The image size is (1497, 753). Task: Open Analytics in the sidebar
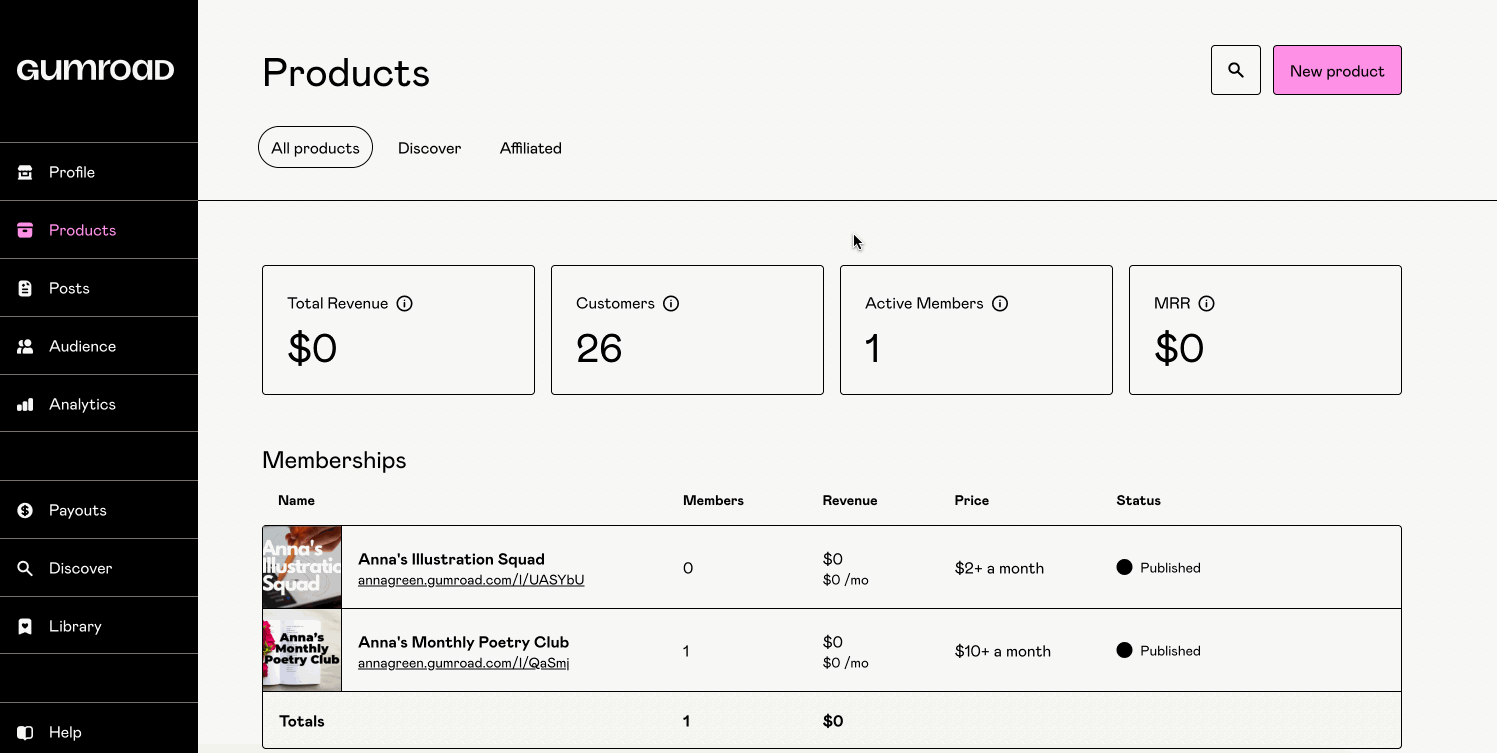click(82, 404)
